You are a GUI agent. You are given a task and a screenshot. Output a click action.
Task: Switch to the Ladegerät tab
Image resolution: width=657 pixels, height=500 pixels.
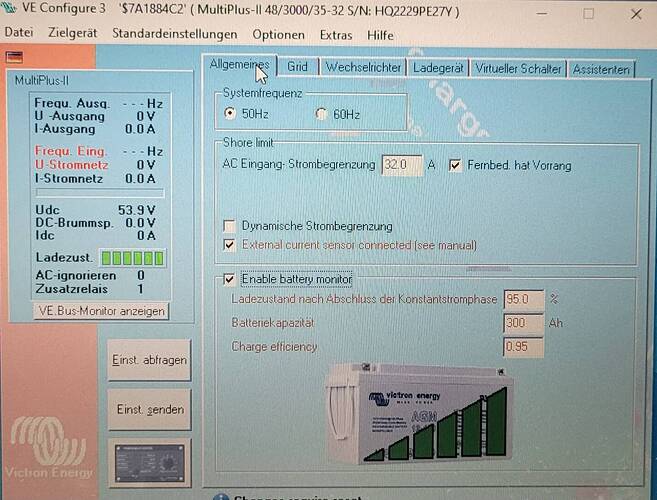click(x=438, y=68)
